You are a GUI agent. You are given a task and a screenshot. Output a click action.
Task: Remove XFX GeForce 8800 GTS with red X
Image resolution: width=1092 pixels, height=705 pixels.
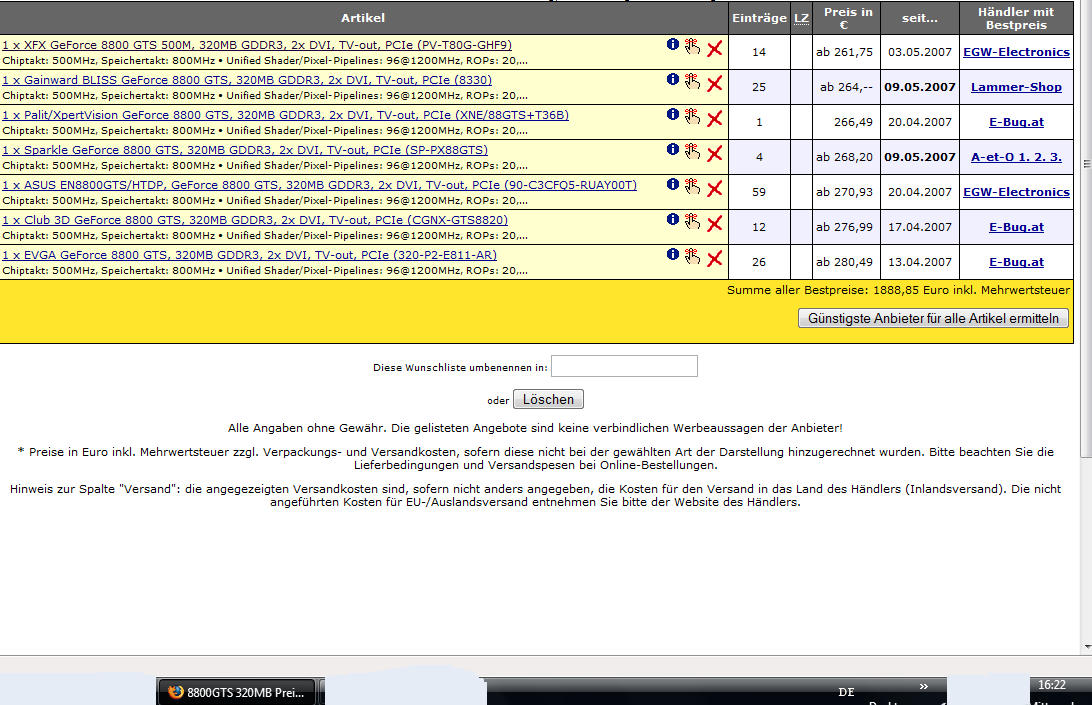715,49
